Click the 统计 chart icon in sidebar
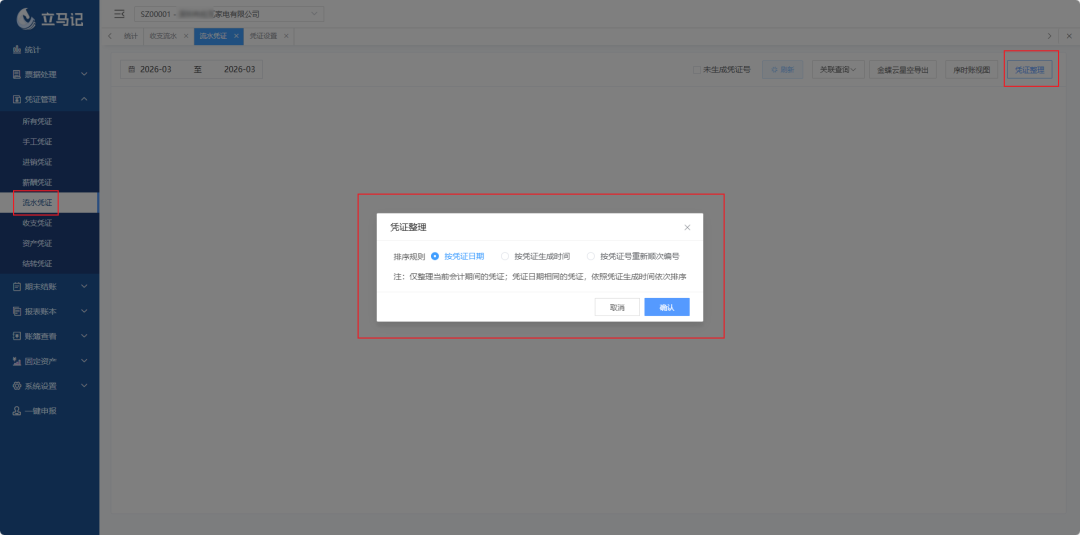 16,49
